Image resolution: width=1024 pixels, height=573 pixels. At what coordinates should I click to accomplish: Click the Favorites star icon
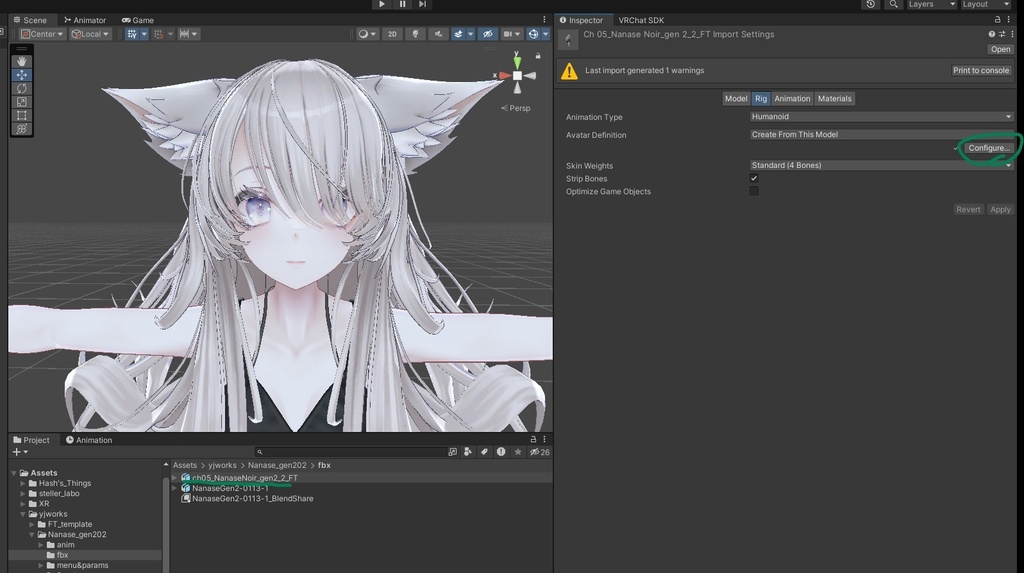tap(518, 451)
